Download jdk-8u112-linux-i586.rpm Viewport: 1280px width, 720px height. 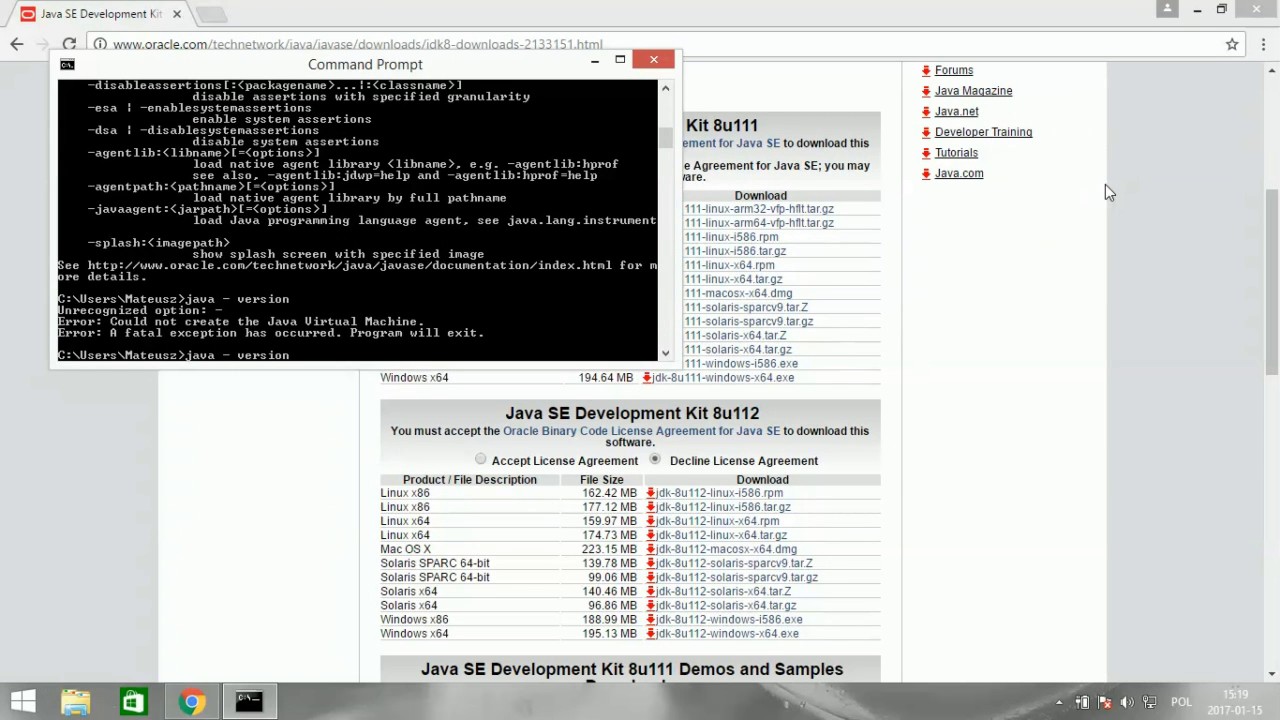[x=720, y=493]
